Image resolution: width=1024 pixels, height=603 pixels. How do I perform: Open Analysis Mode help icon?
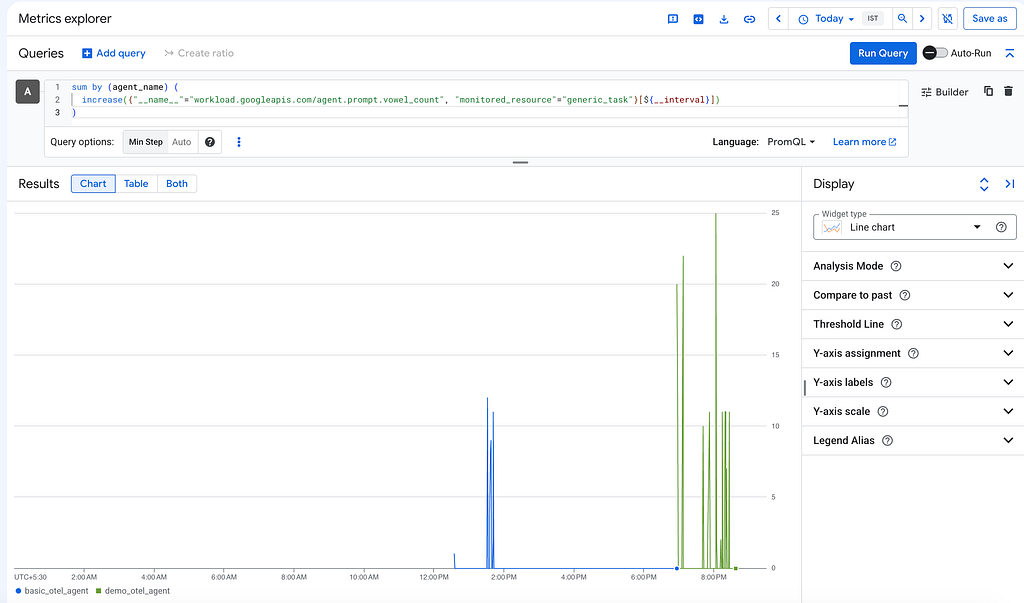click(x=896, y=266)
